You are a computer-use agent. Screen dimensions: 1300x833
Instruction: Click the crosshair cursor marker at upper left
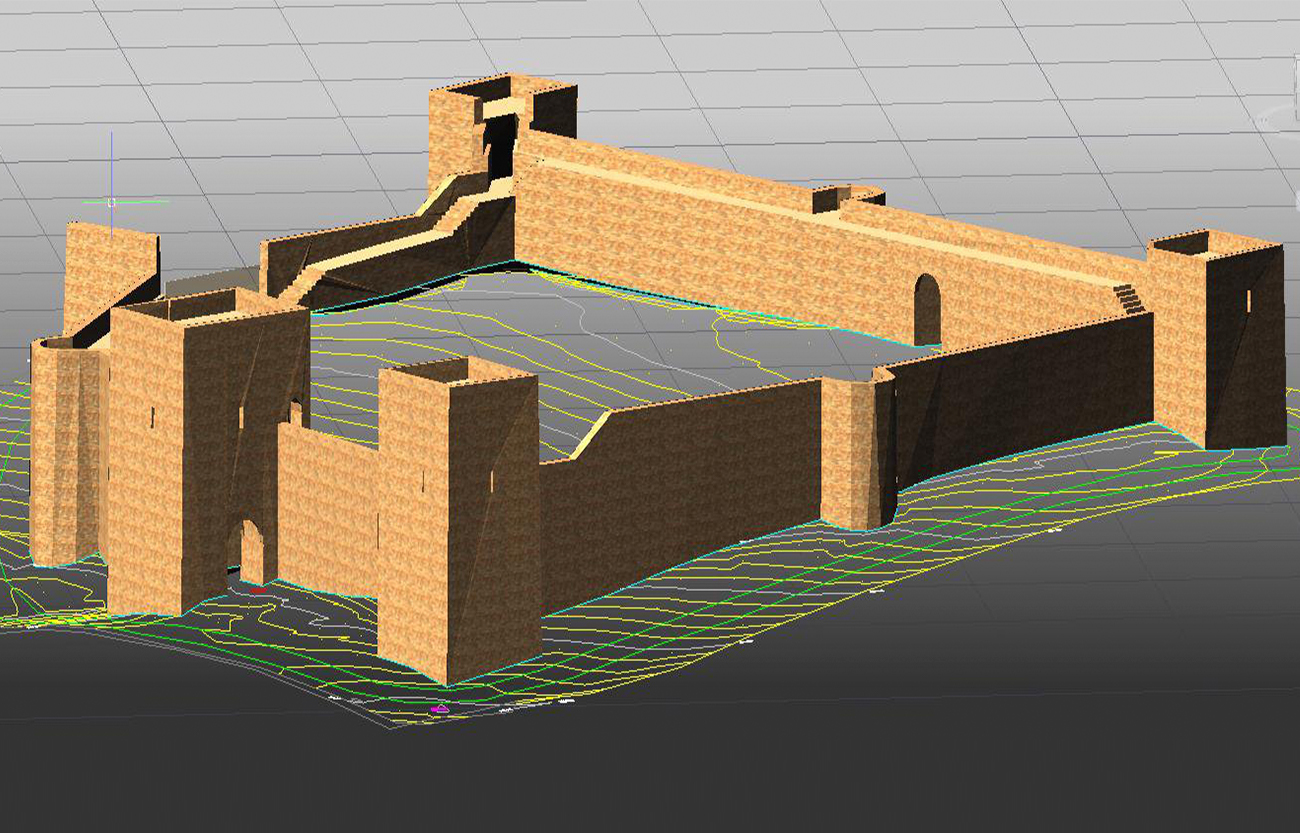click(112, 202)
